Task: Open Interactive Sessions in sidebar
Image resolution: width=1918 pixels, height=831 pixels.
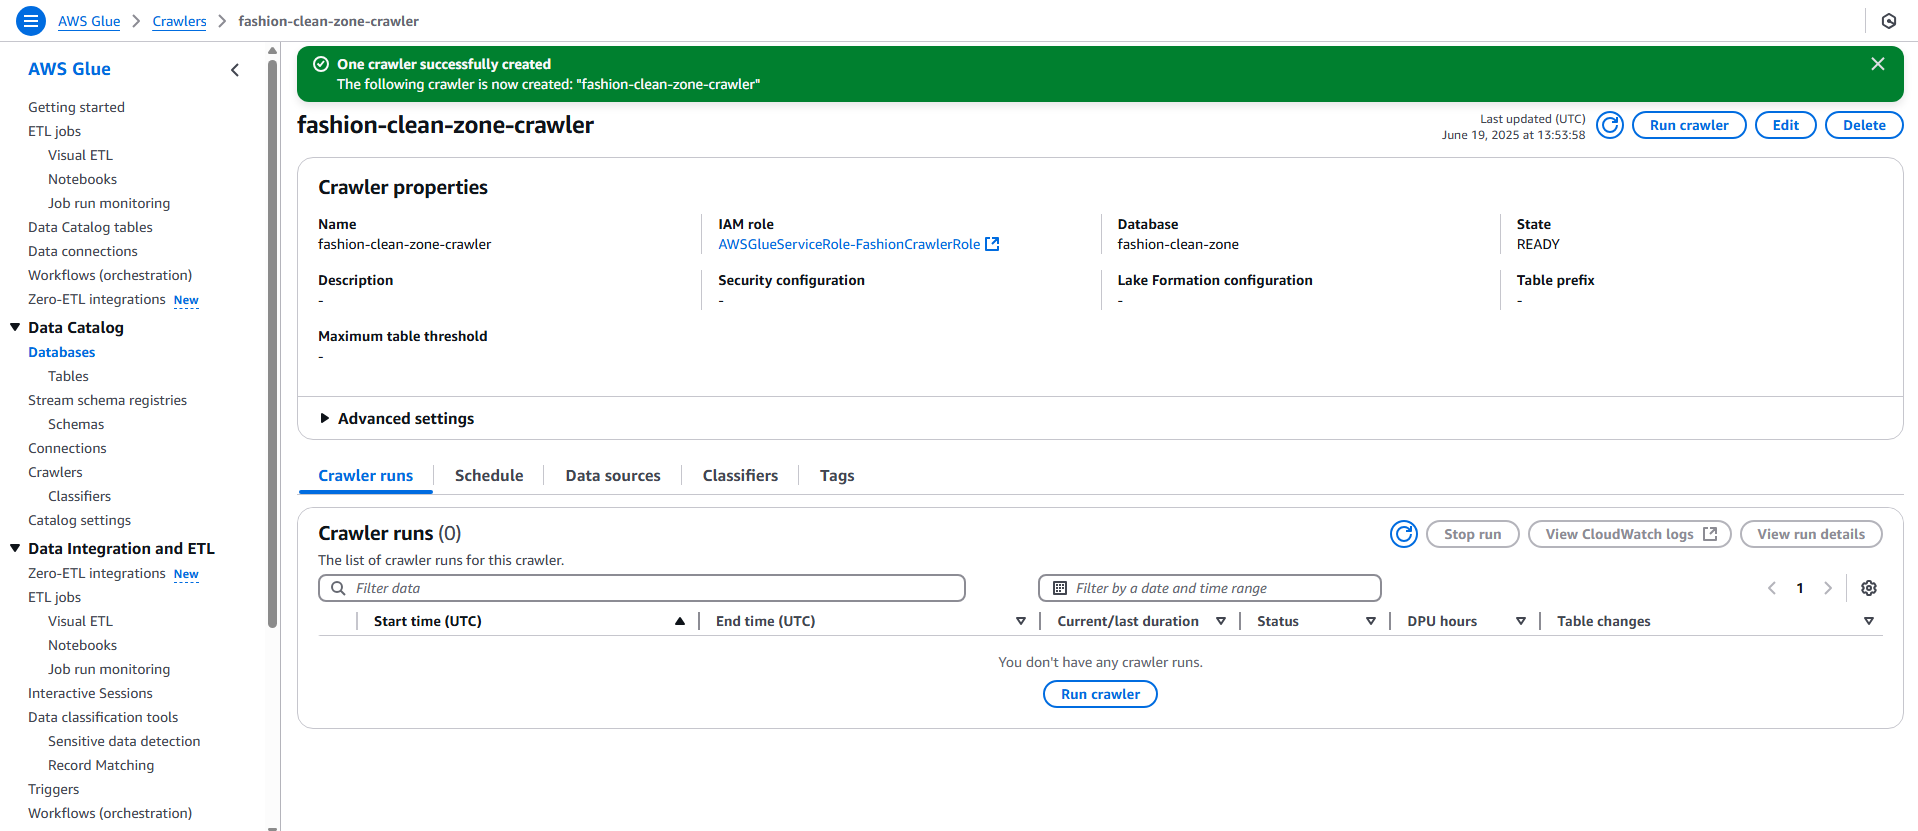Action: point(90,693)
